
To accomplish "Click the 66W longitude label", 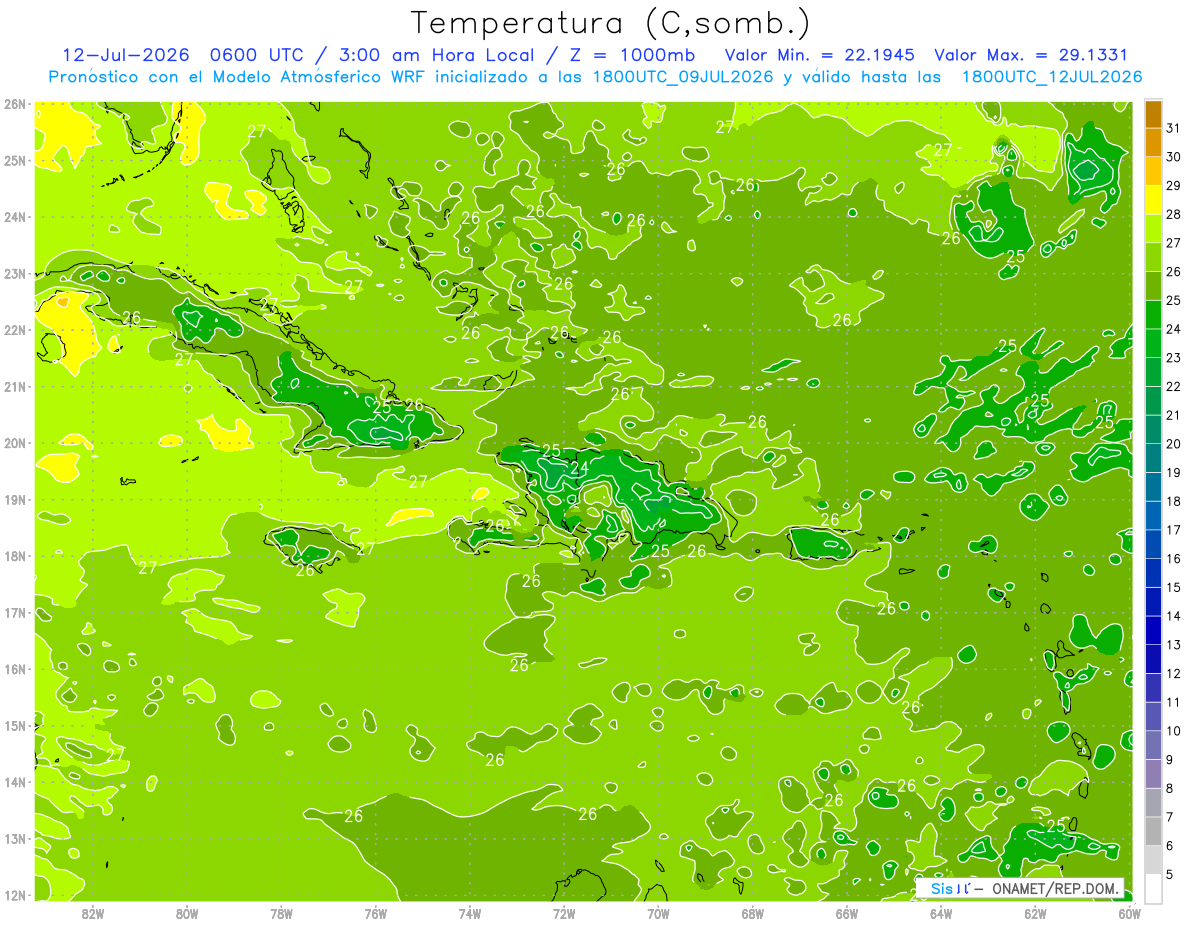I will 847,913.
